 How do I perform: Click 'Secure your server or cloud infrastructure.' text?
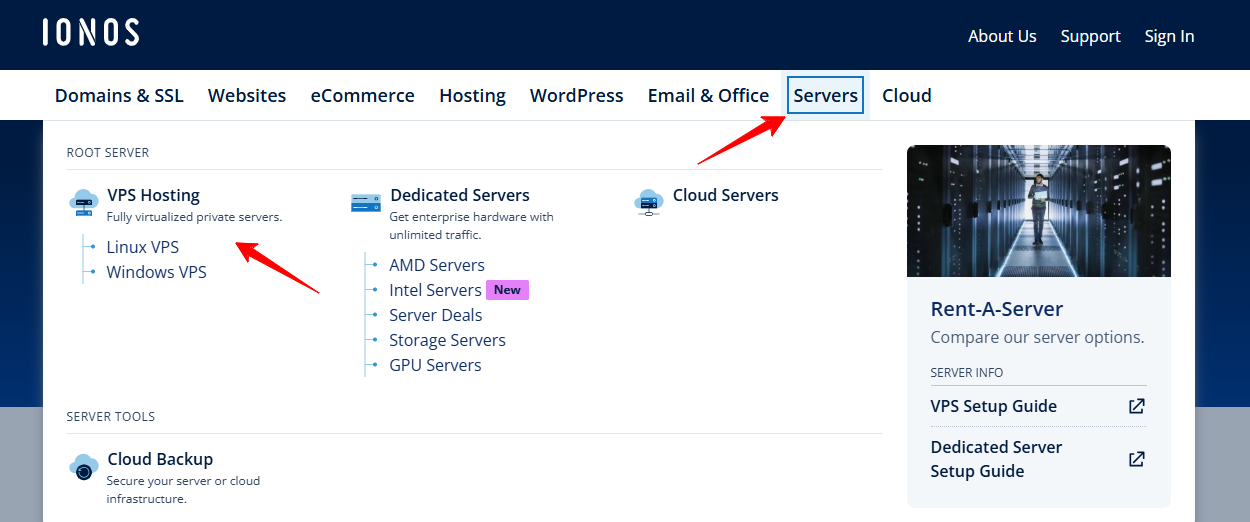[x=183, y=490]
